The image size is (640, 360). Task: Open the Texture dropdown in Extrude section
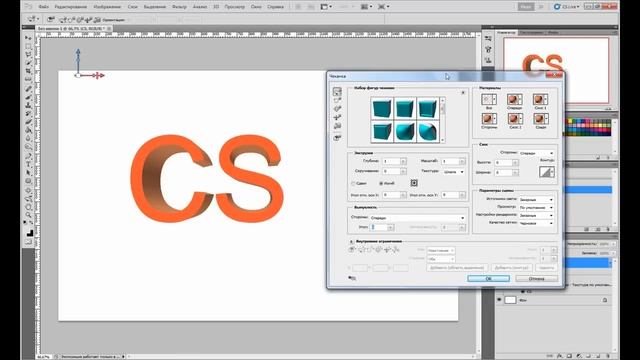454,172
